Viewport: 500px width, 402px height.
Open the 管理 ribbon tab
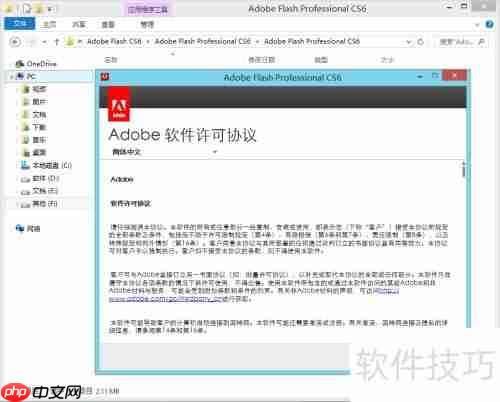coord(147,24)
